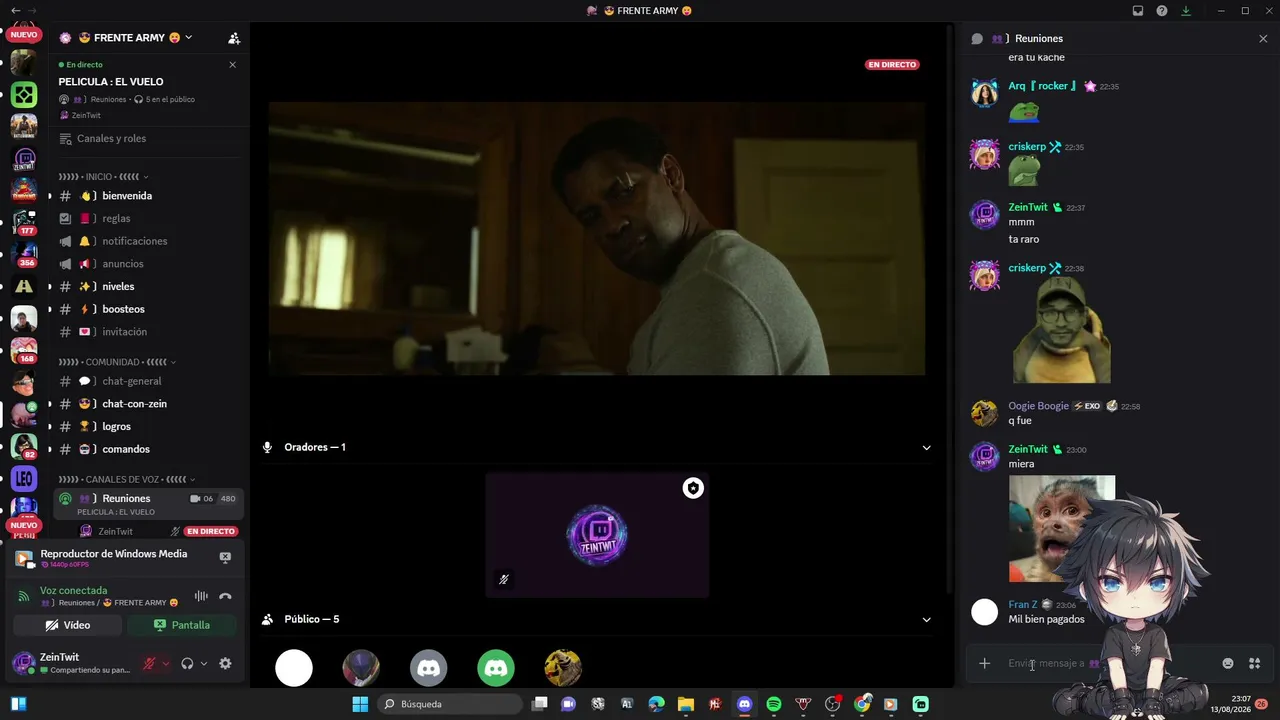Open the ZeinTwit speaker tile badge icon
Screen dimensions: 1280x720
pyautogui.click(x=693, y=488)
